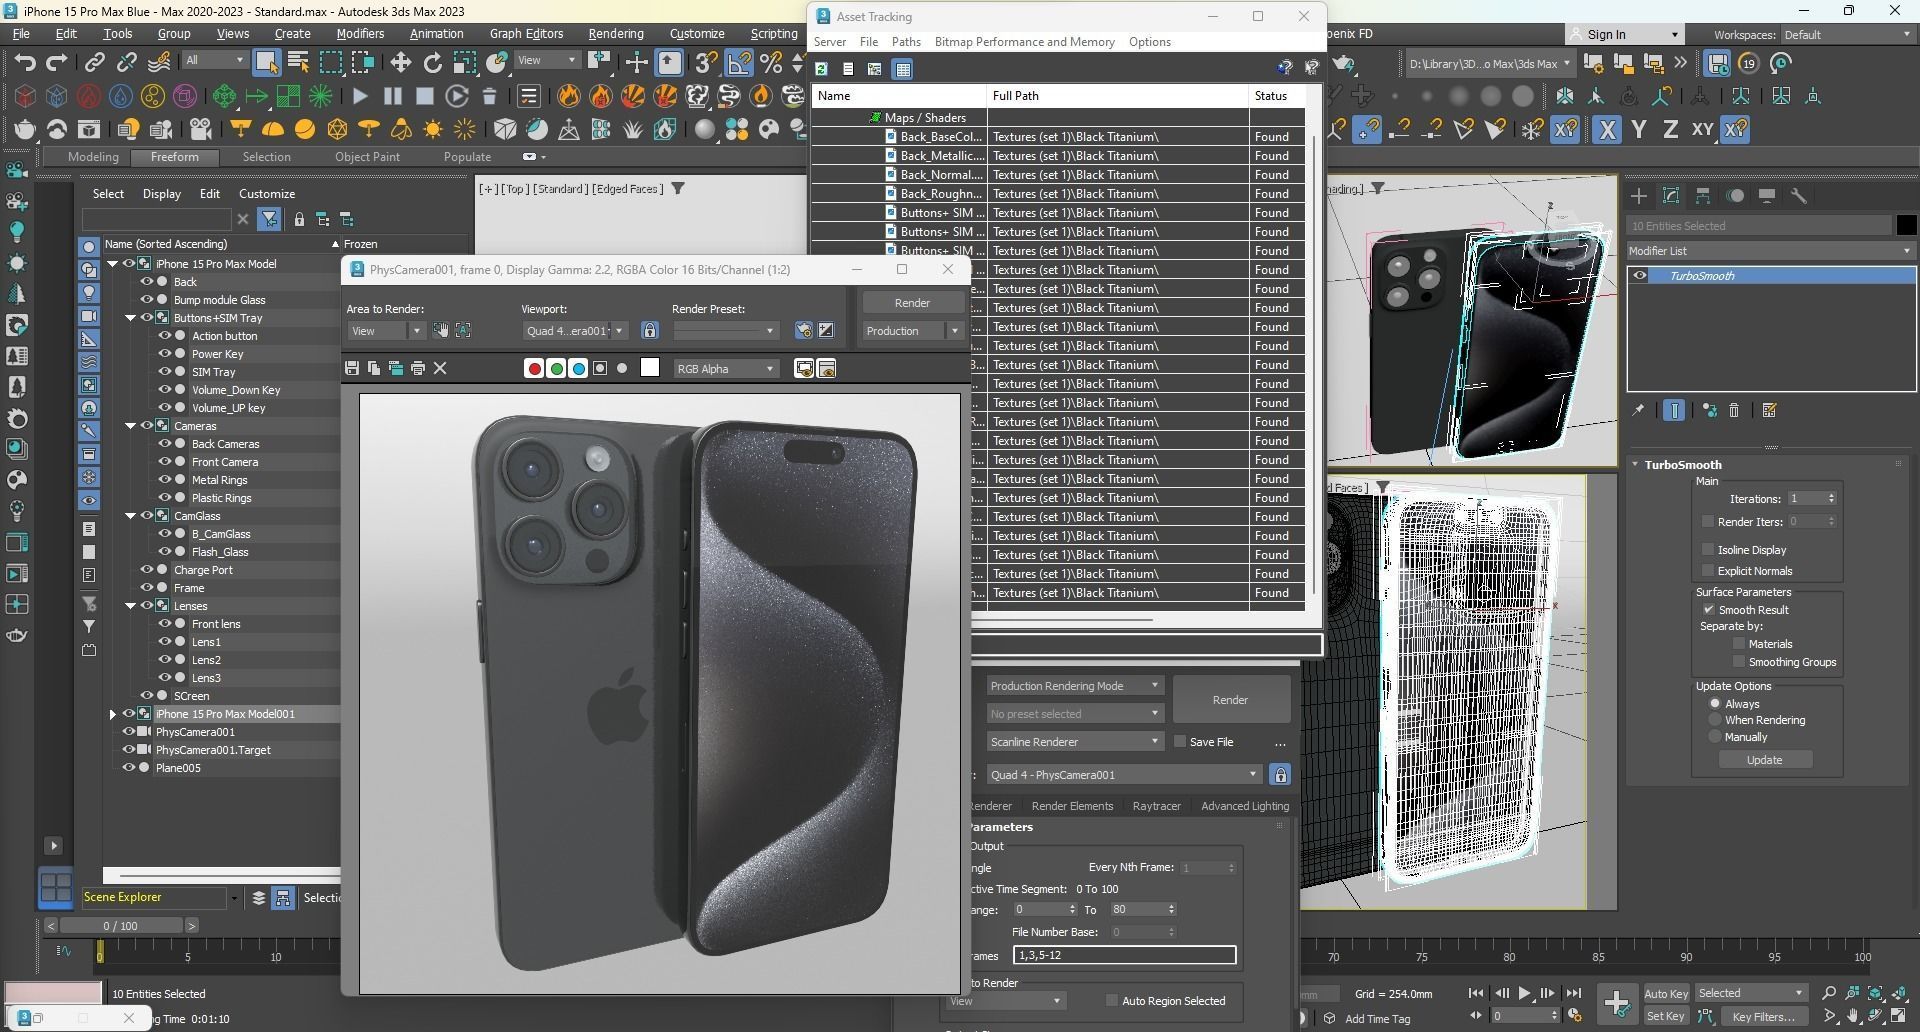1920x1032 pixels.
Task: Select Freeform ribbon tab
Action: coord(175,157)
